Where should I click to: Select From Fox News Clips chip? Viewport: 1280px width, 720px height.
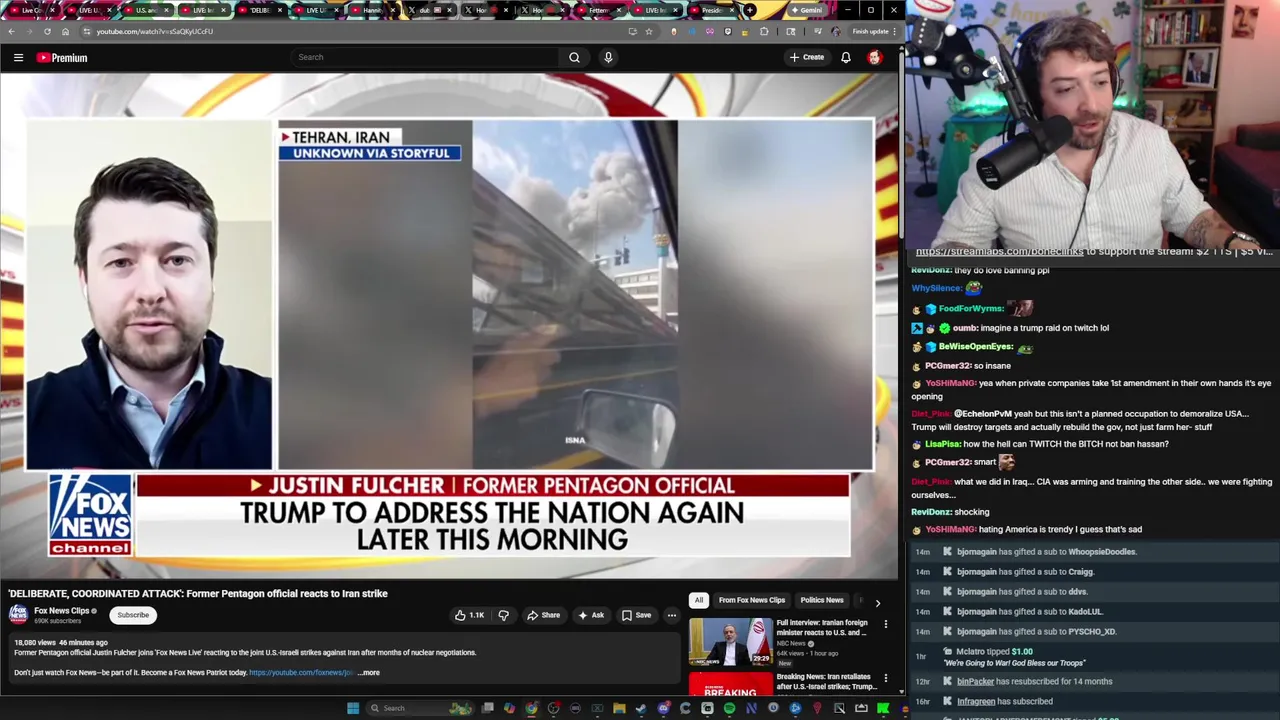752,600
